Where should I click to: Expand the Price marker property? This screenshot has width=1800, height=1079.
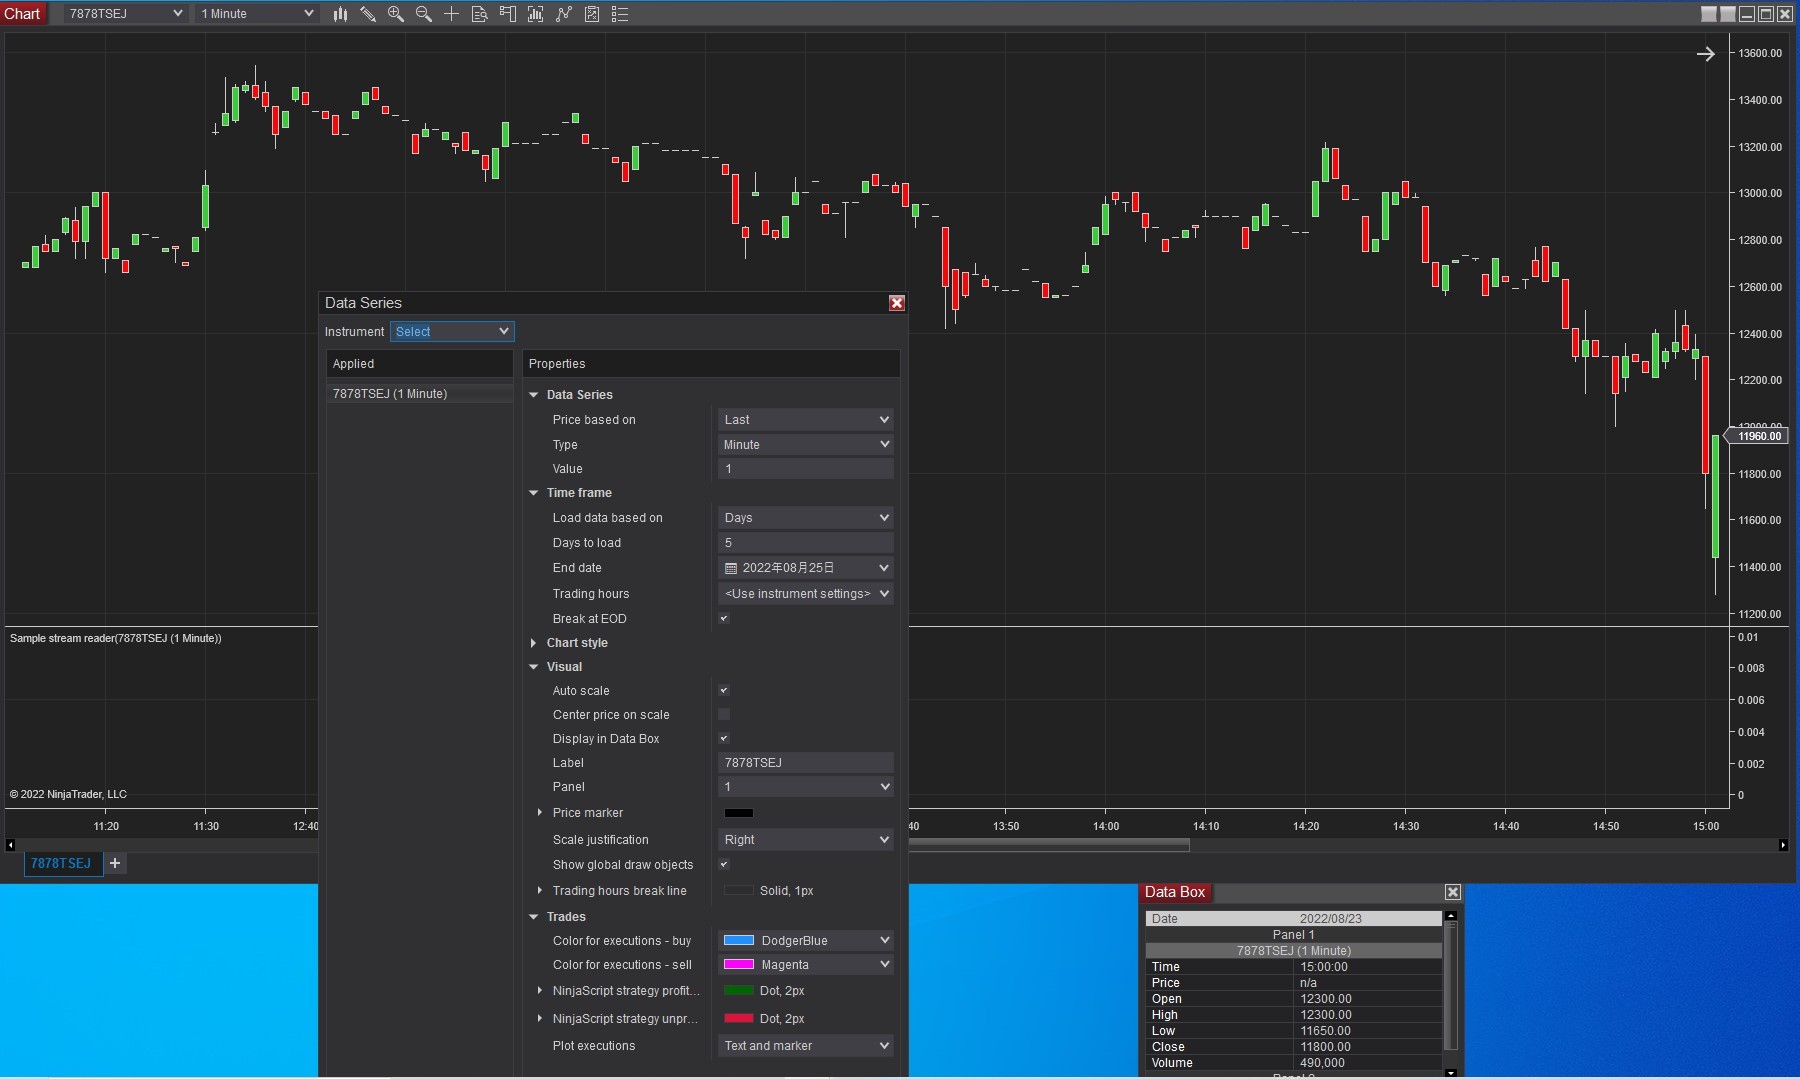point(540,813)
